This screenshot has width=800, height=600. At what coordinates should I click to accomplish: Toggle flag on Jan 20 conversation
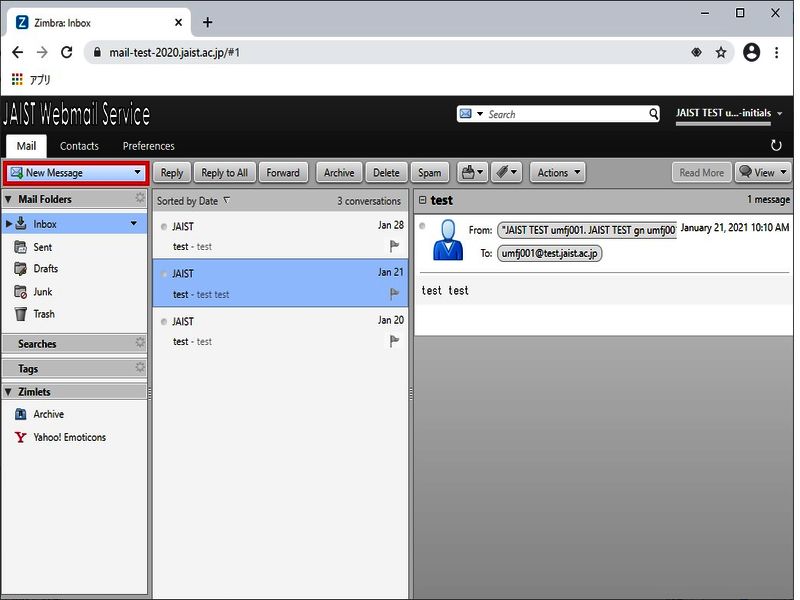[x=394, y=341]
